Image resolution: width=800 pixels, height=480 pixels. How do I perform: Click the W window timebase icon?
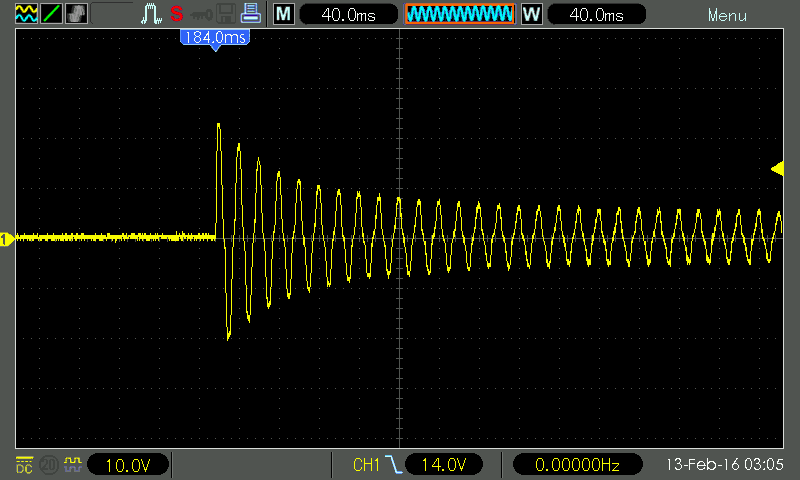click(532, 14)
